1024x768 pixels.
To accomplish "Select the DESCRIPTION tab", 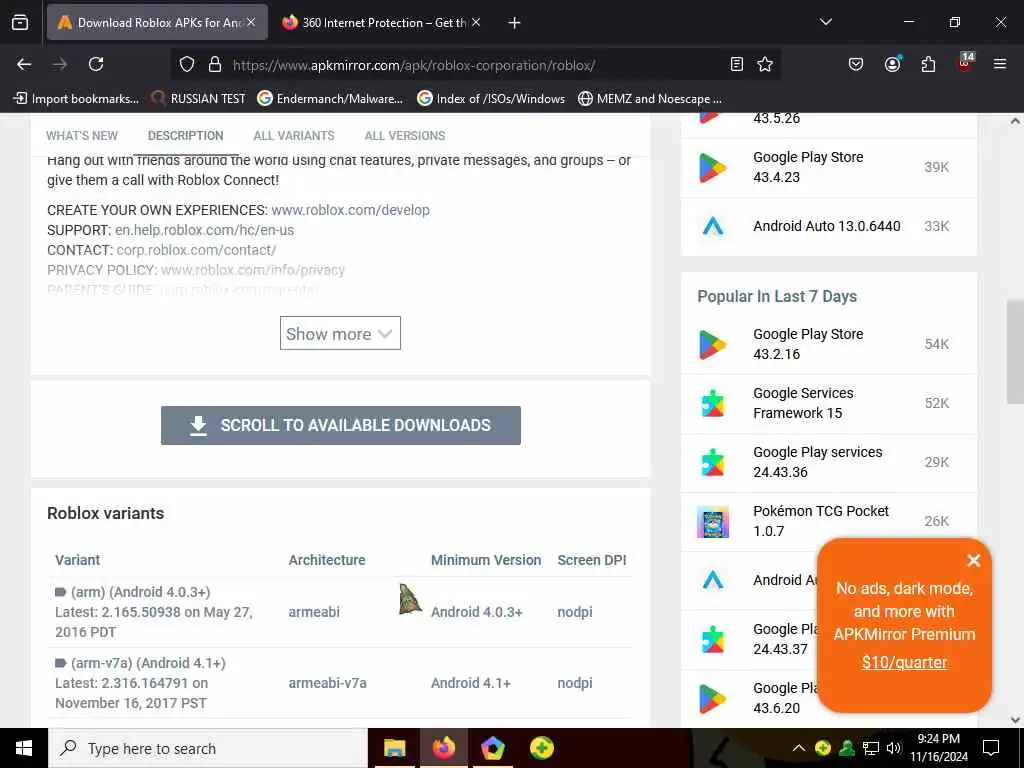I will point(185,136).
